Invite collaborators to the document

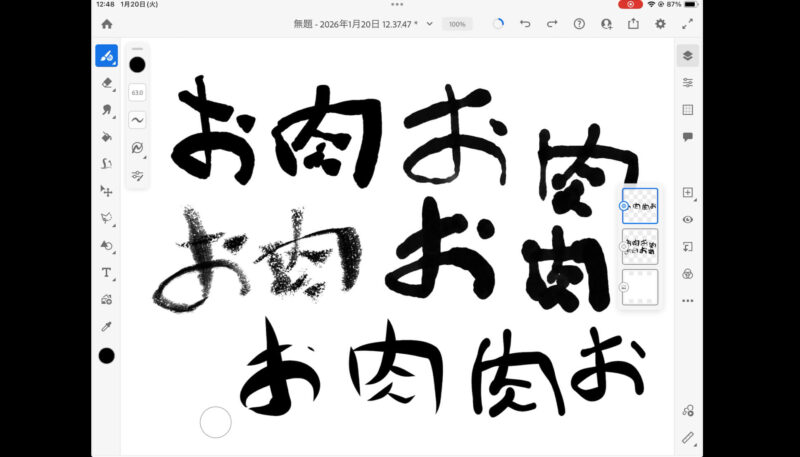[x=606, y=24]
